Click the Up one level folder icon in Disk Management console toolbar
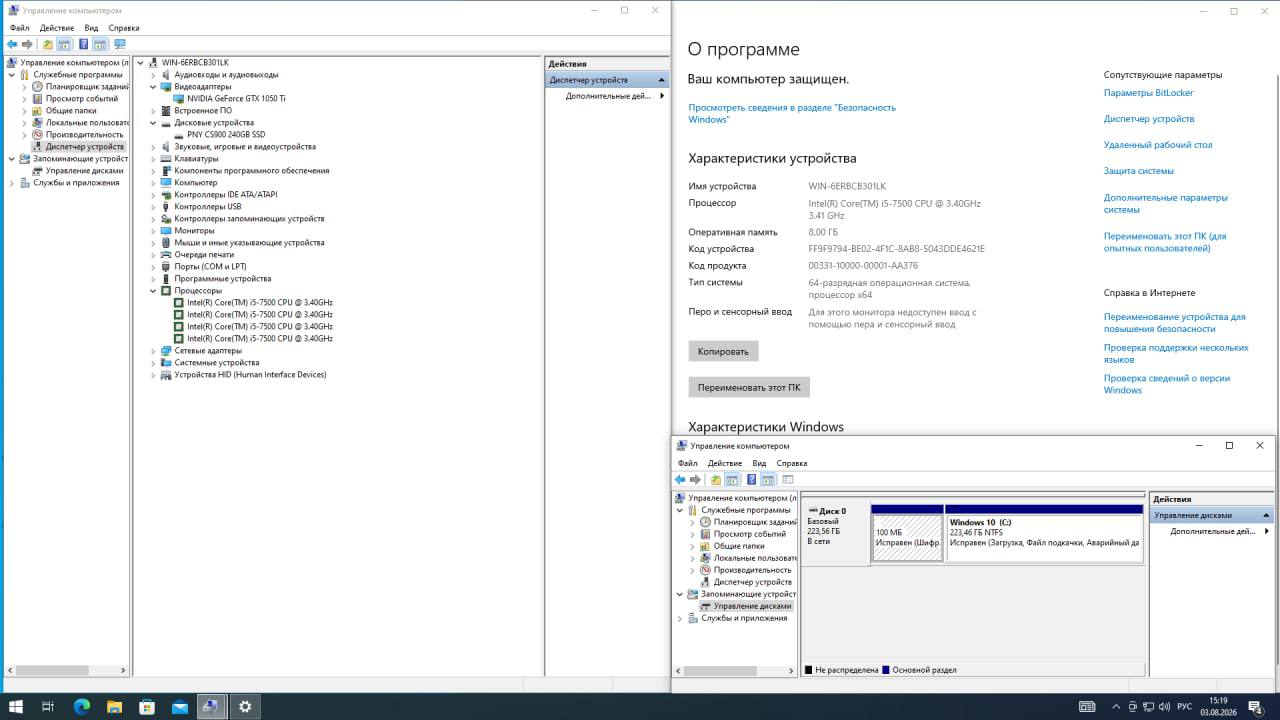Viewport: 1280px width, 720px height. (x=715, y=479)
